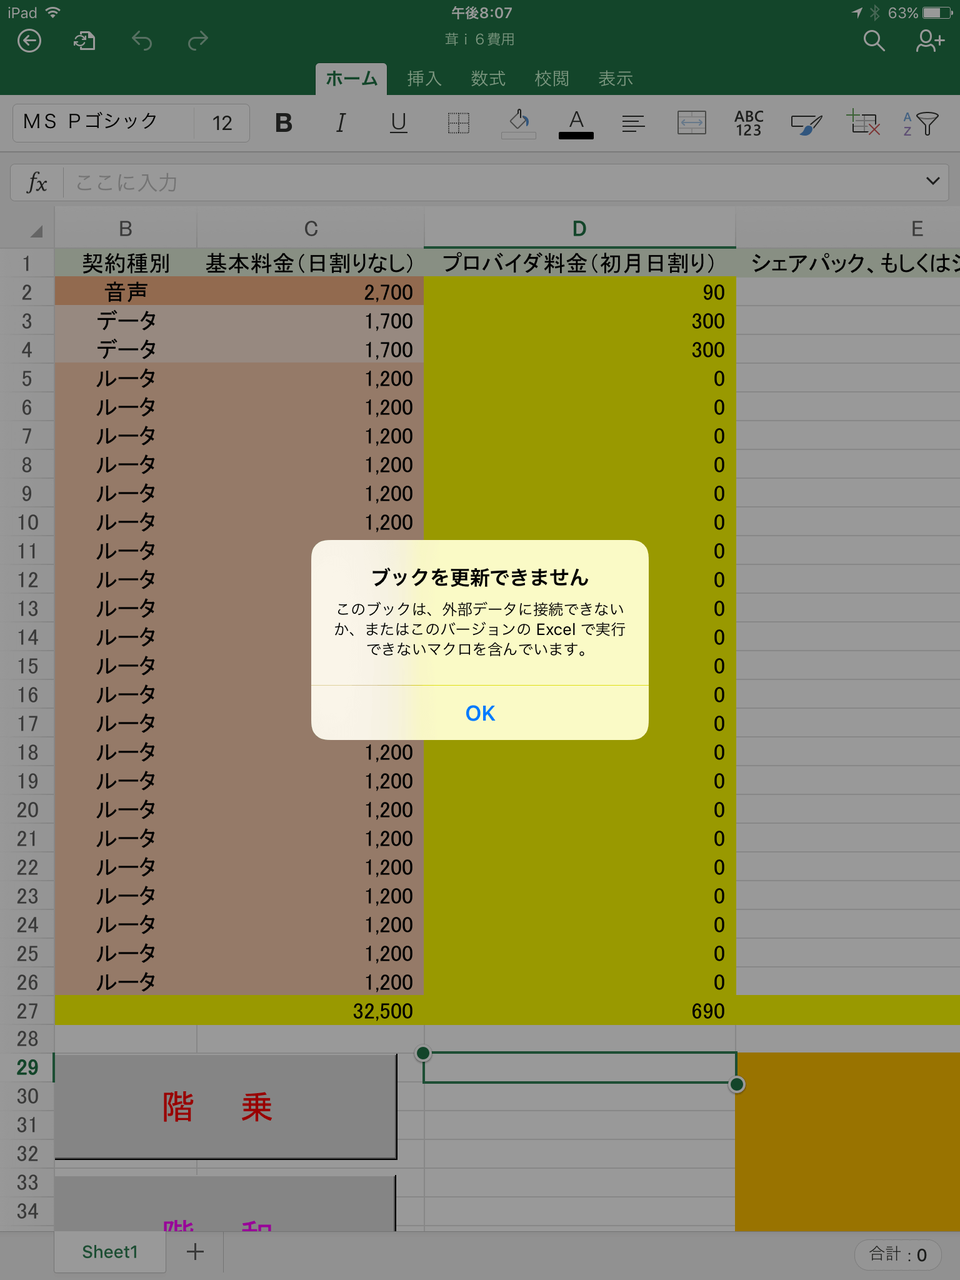
Task: Select the row 1 header
Action: 27,263
